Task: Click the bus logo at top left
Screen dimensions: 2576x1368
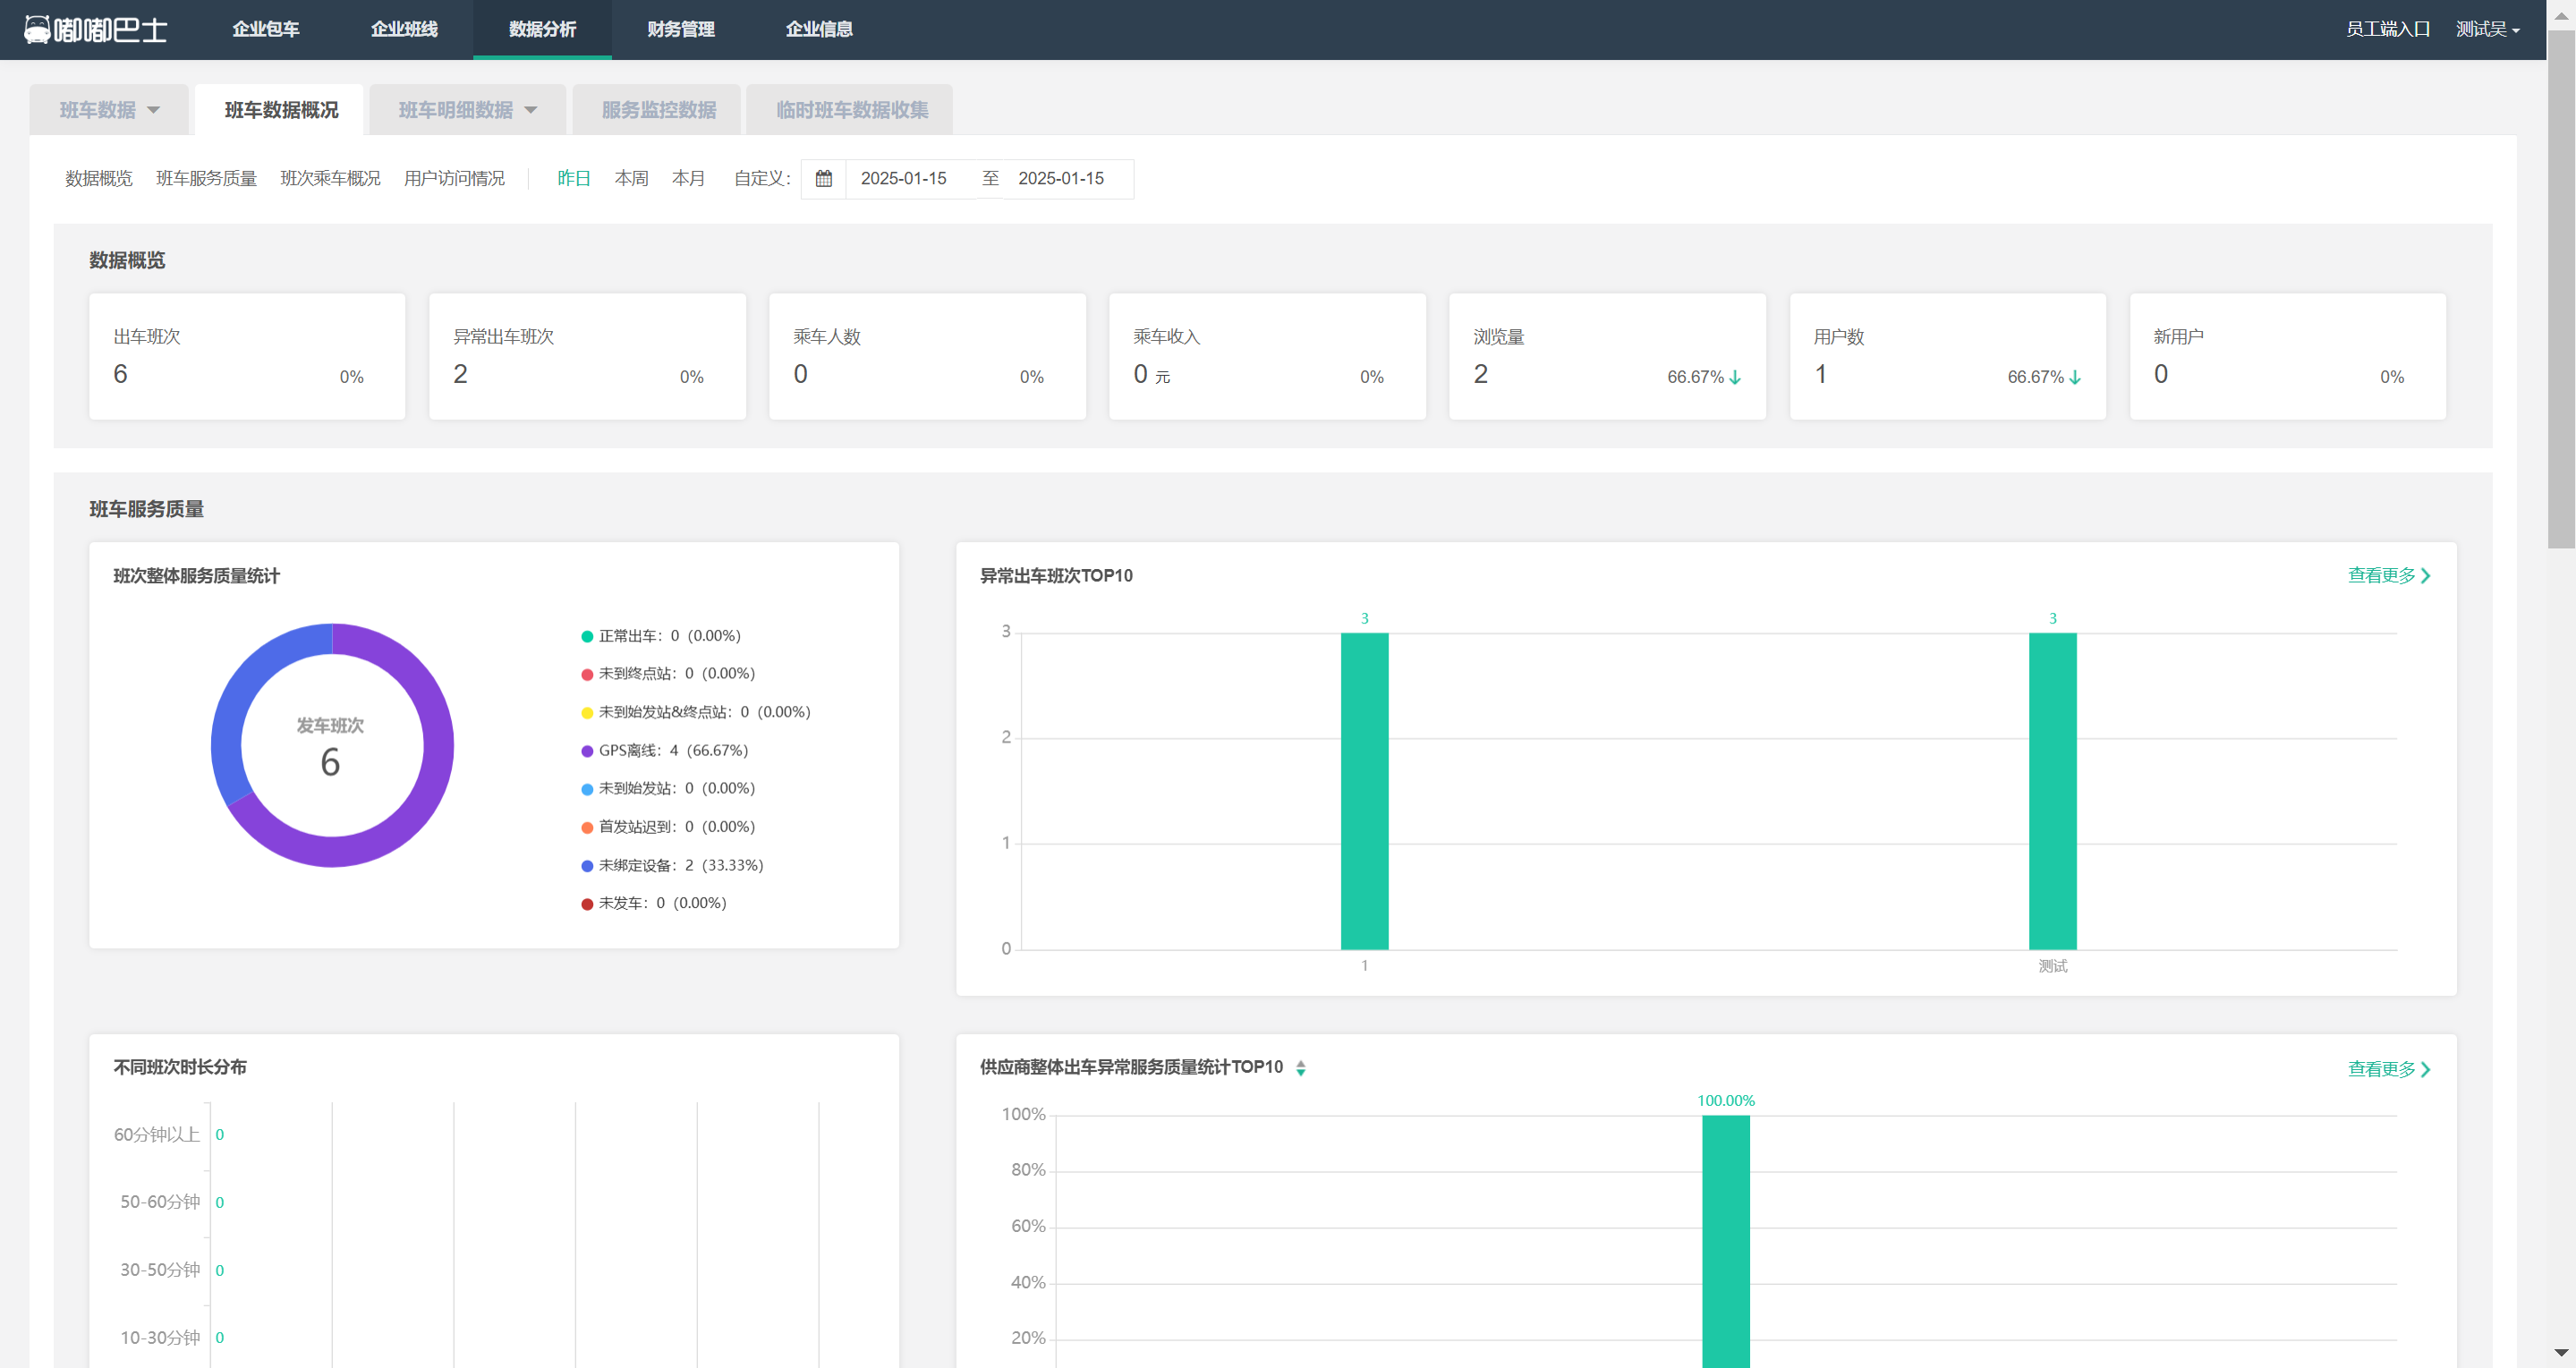Action: point(37,29)
